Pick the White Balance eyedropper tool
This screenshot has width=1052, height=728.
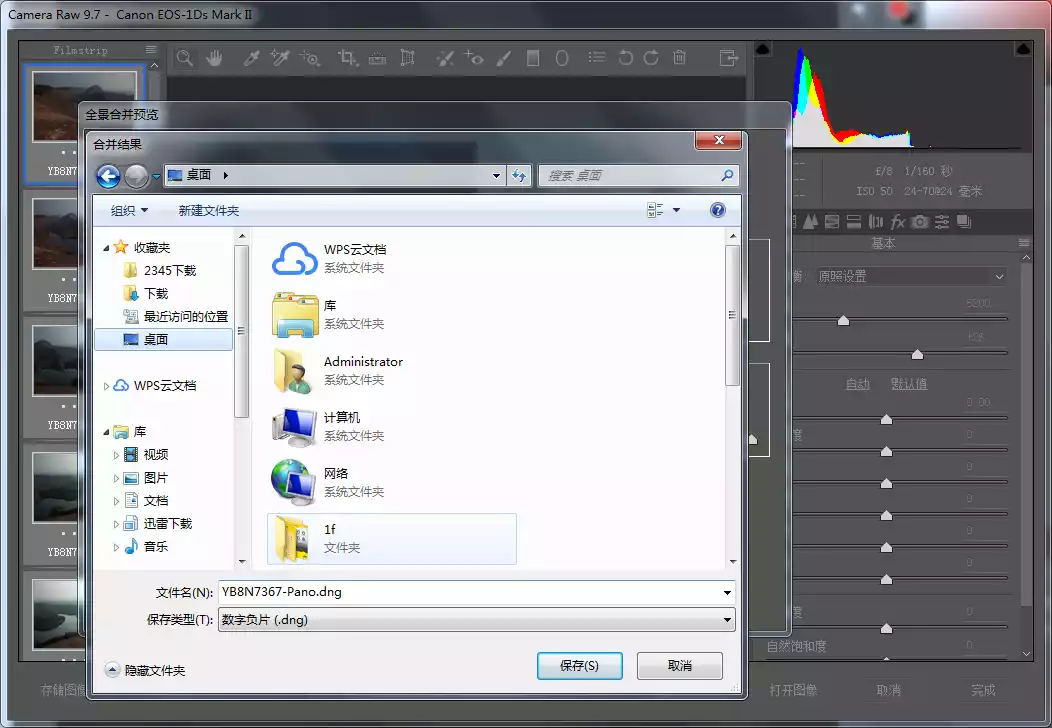(251, 59)
